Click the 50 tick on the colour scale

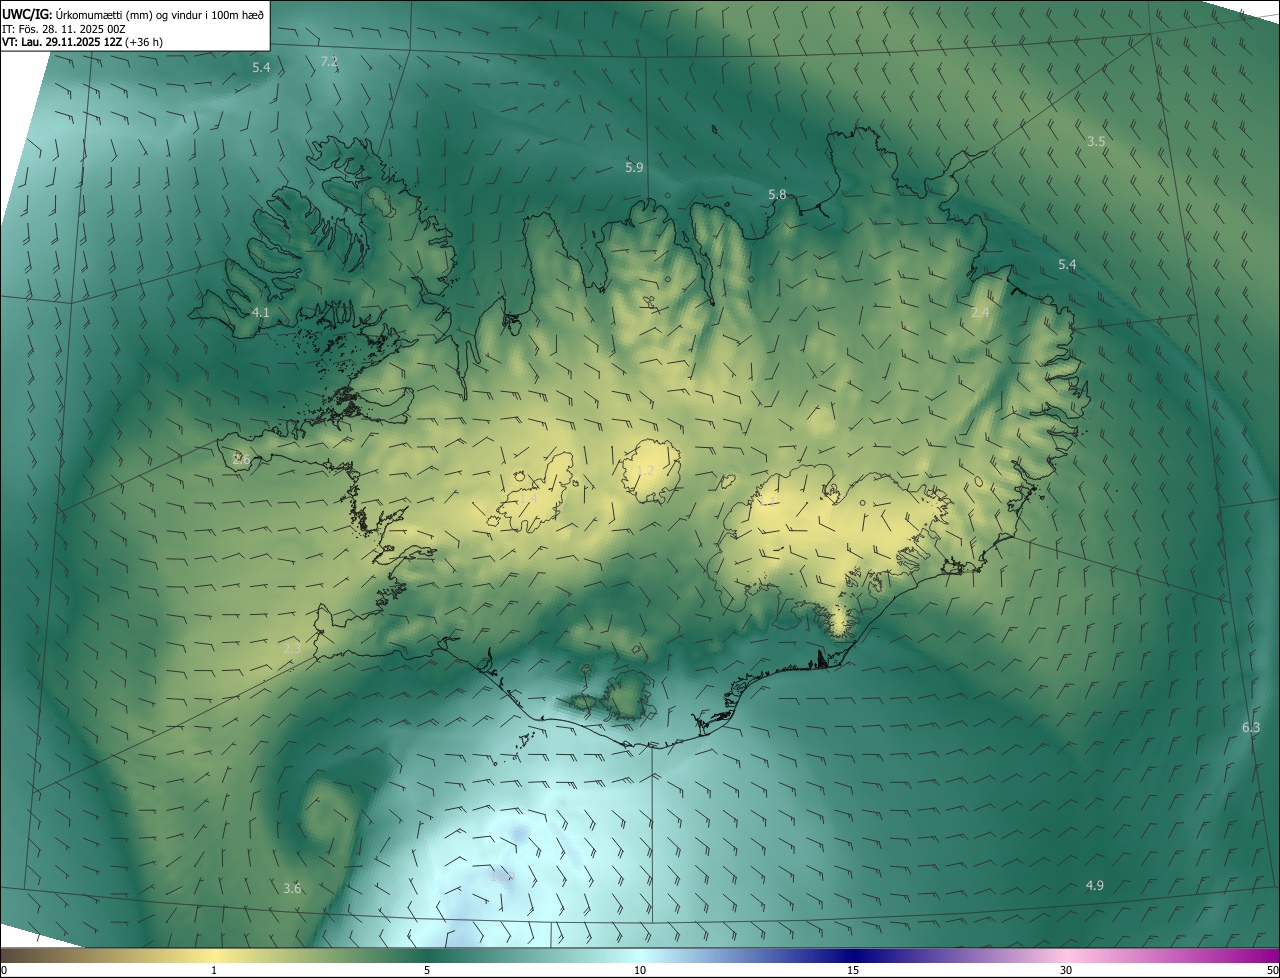pyautogui.click(x=1271, y=970)
